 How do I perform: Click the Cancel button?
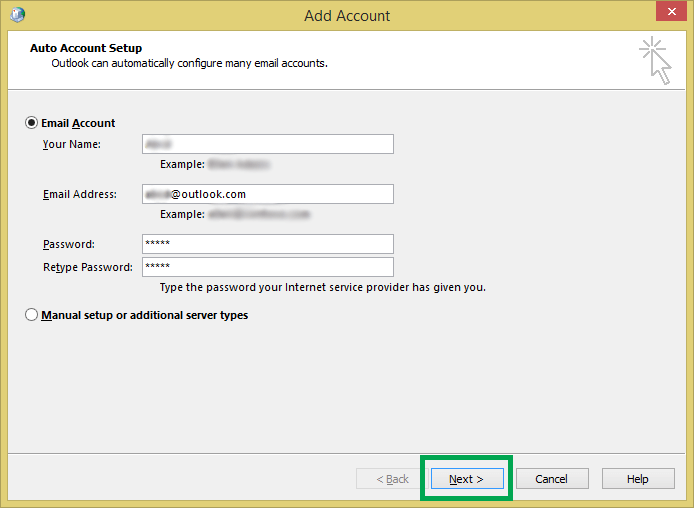[552, 479]
